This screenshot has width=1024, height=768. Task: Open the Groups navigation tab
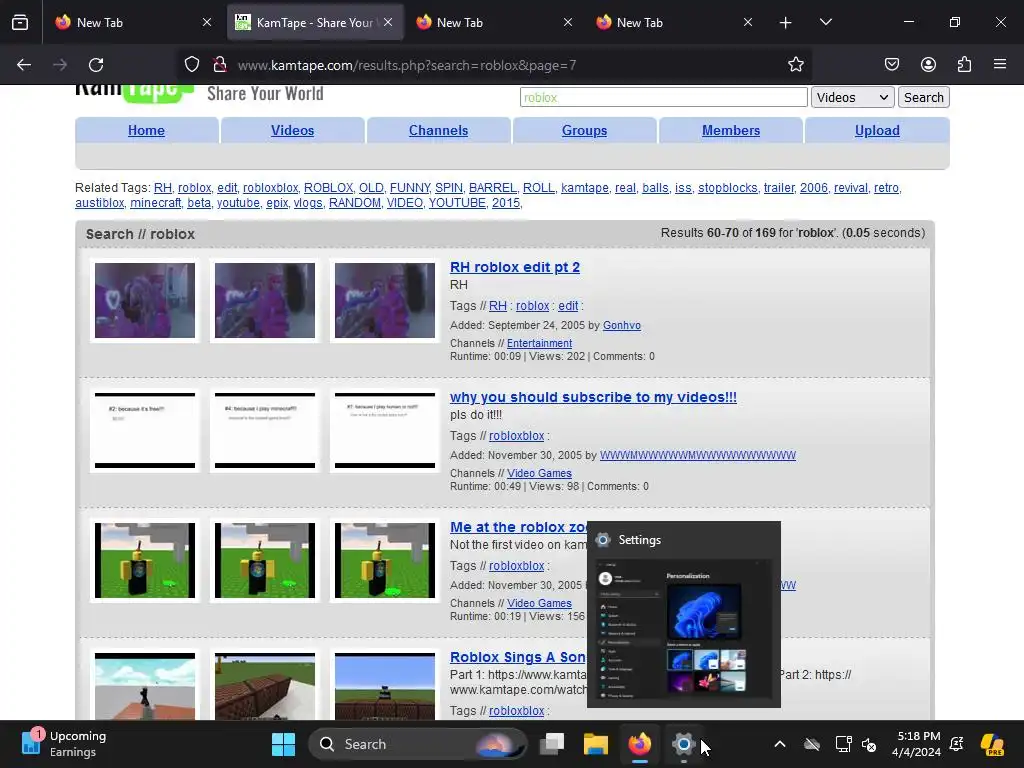pyautogui.click(x=584, y=131)
